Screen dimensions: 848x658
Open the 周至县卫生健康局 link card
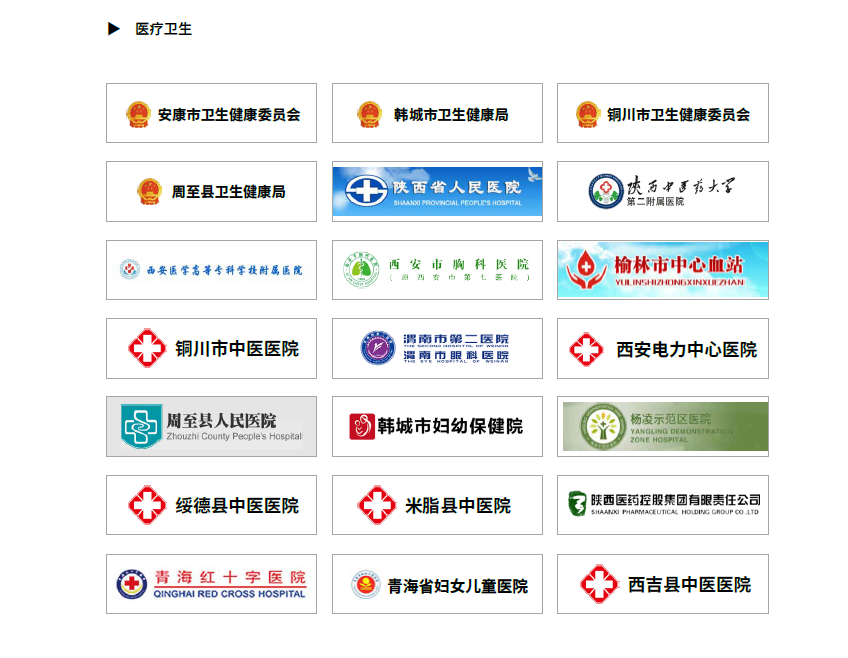coord(211,191)
